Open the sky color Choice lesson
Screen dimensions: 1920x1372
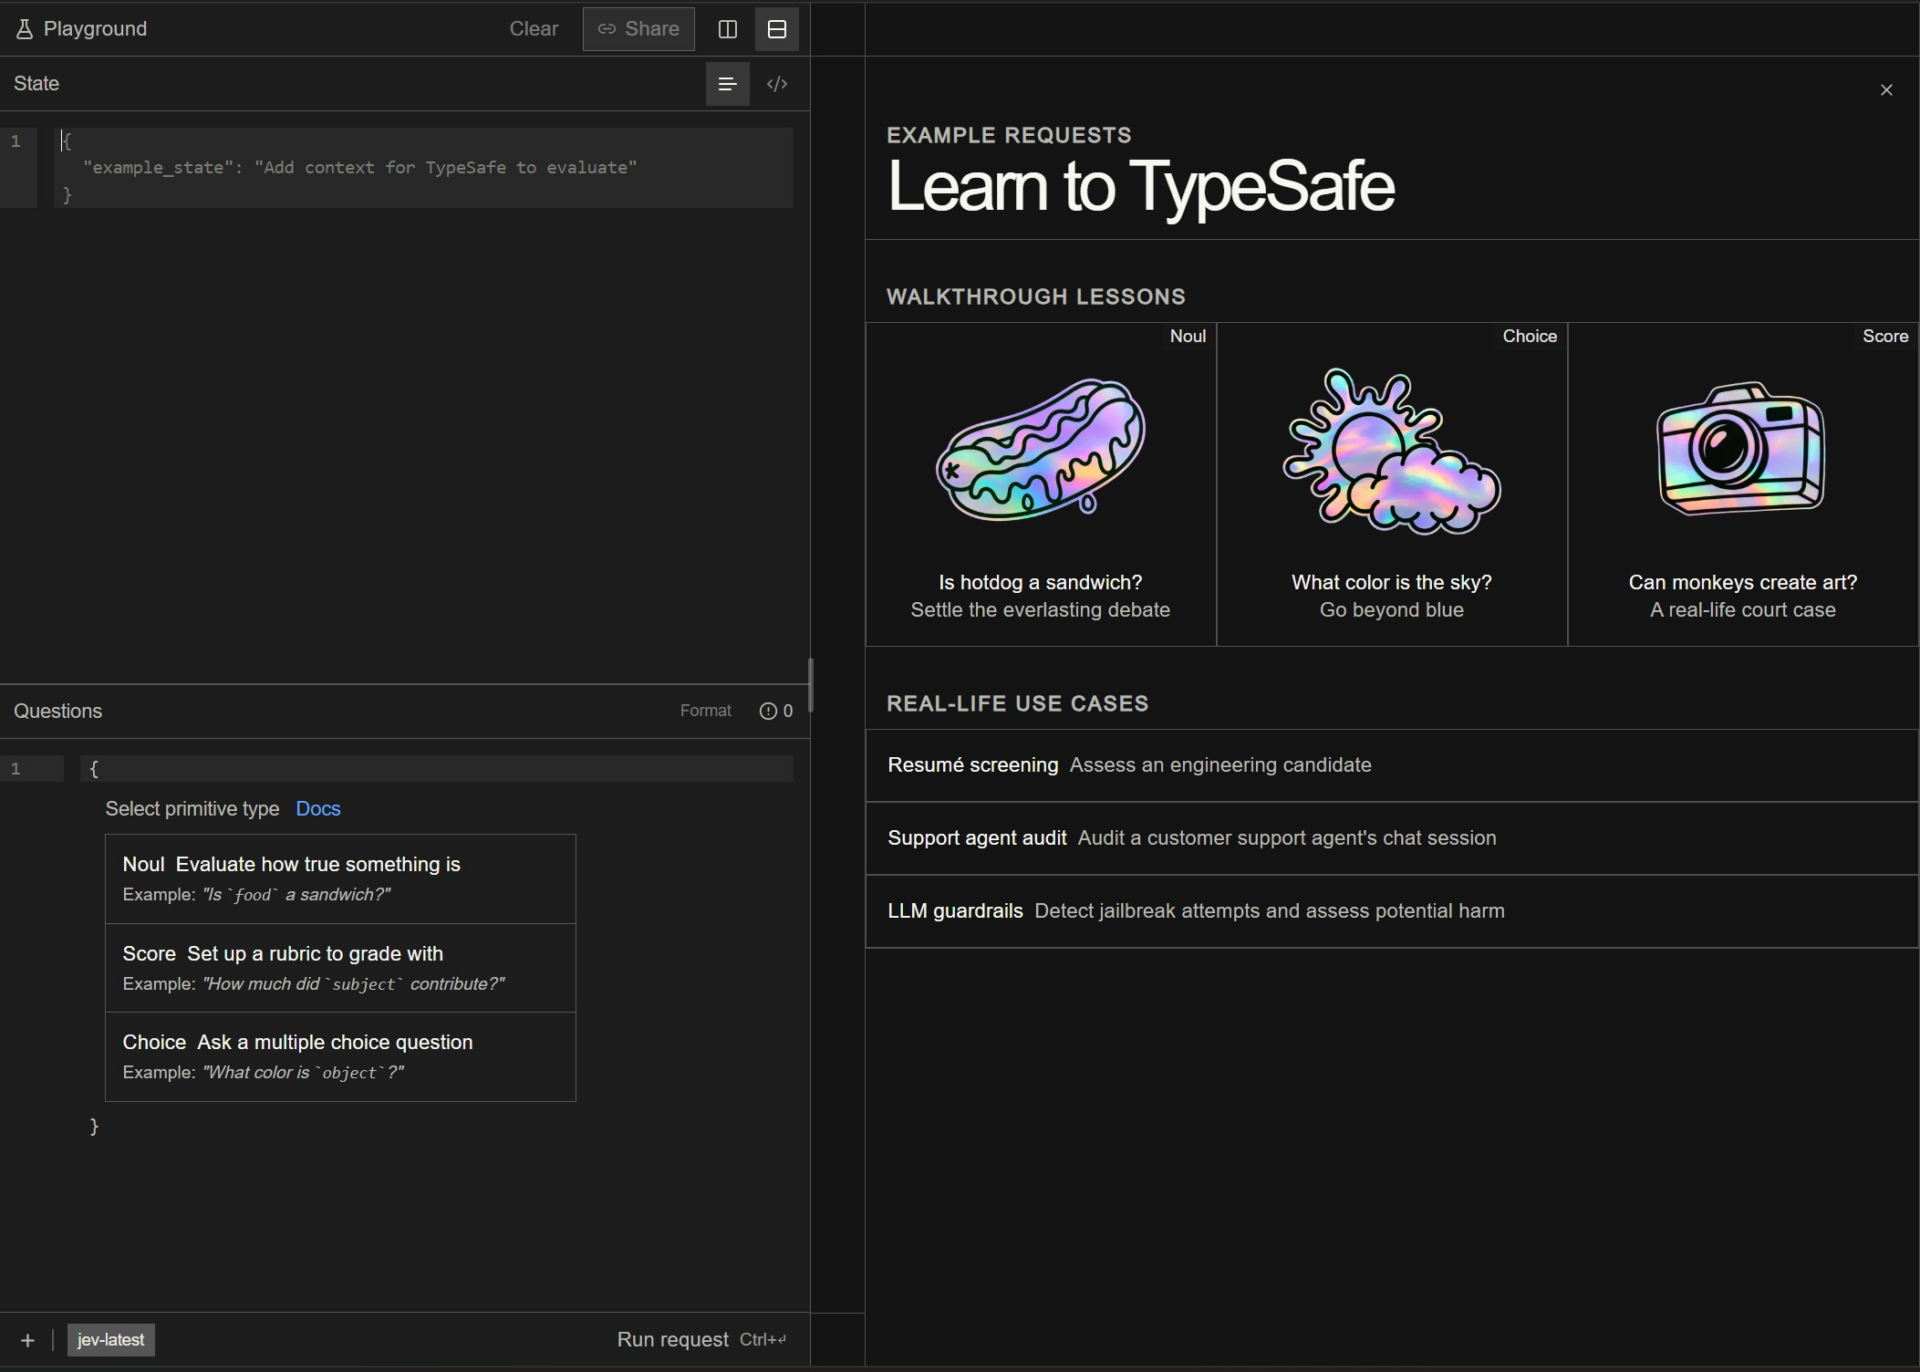tap(1392, 484)
